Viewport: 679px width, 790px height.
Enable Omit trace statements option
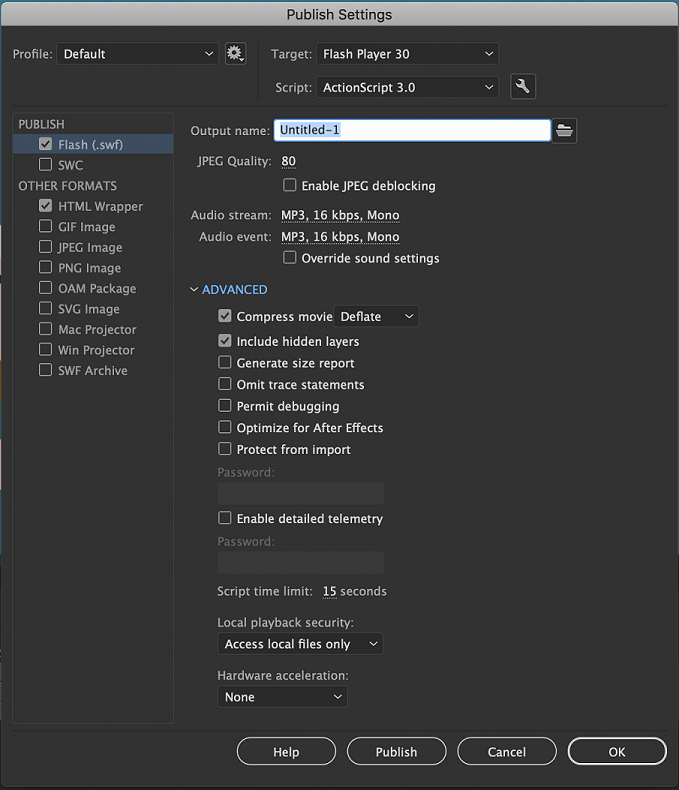pos(225,385)
